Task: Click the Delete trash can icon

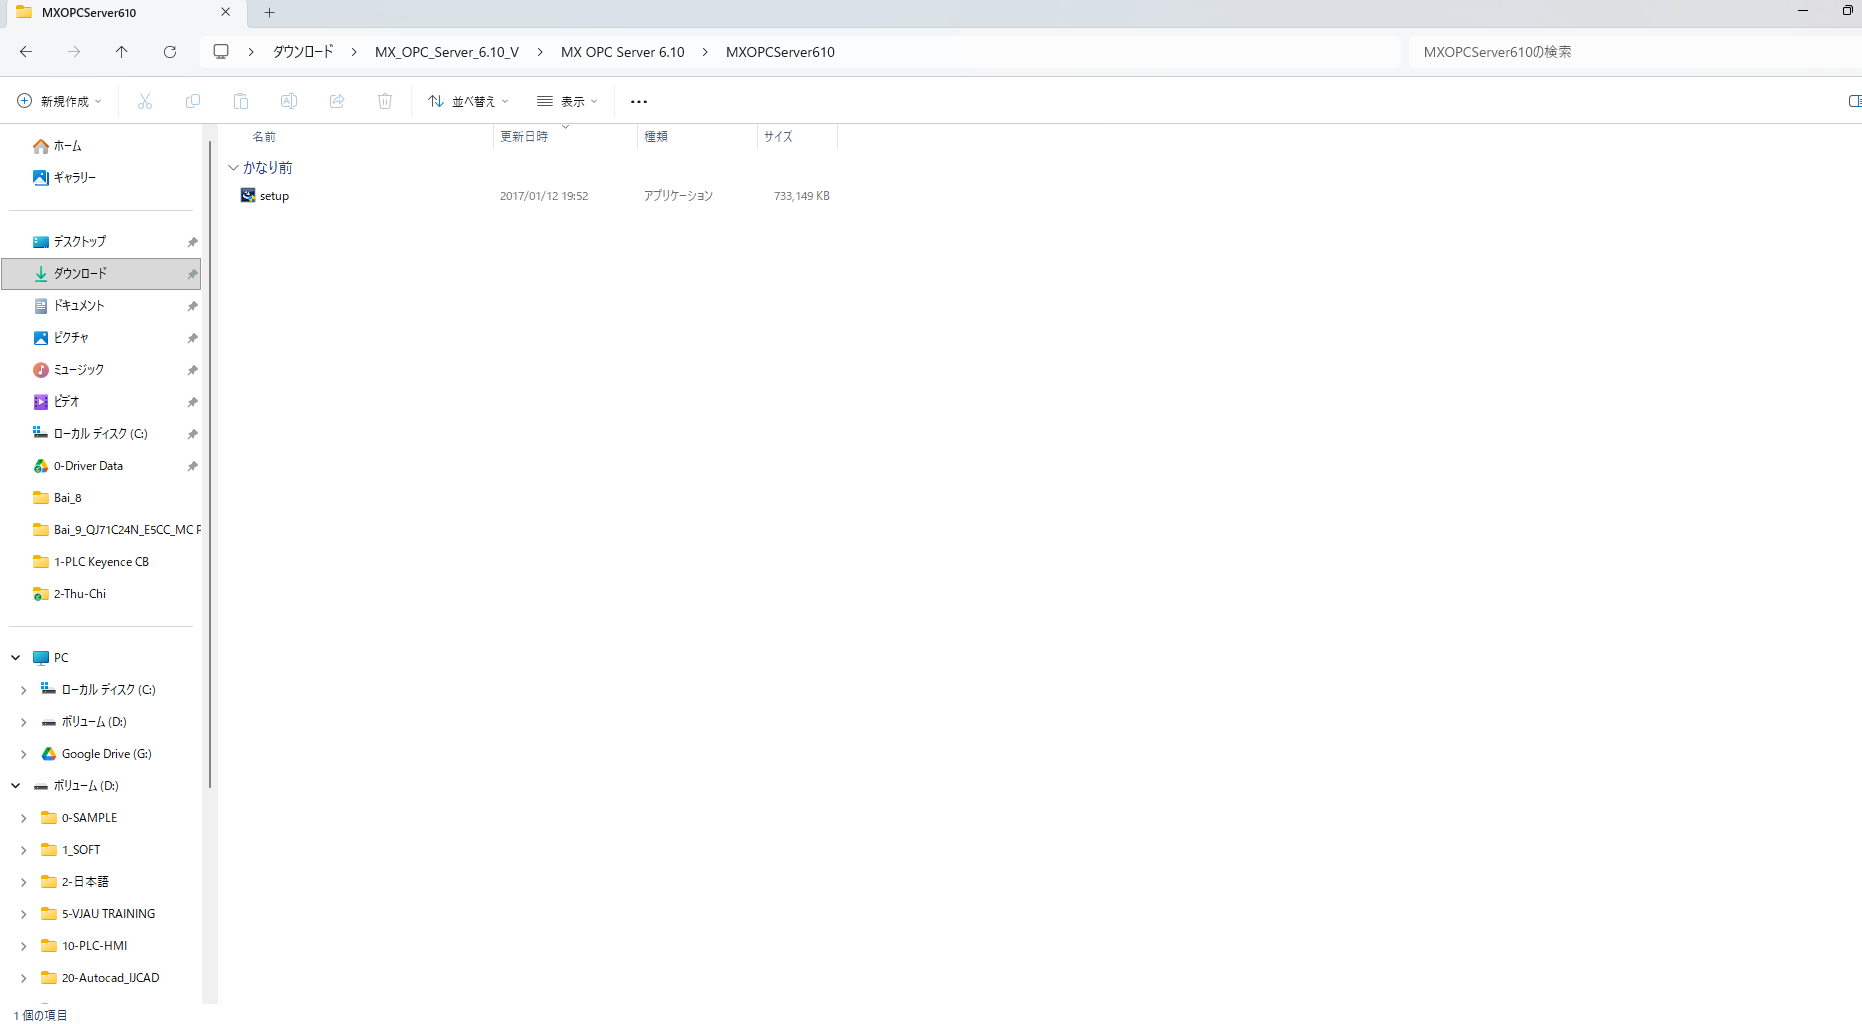Action: (385, 101)
